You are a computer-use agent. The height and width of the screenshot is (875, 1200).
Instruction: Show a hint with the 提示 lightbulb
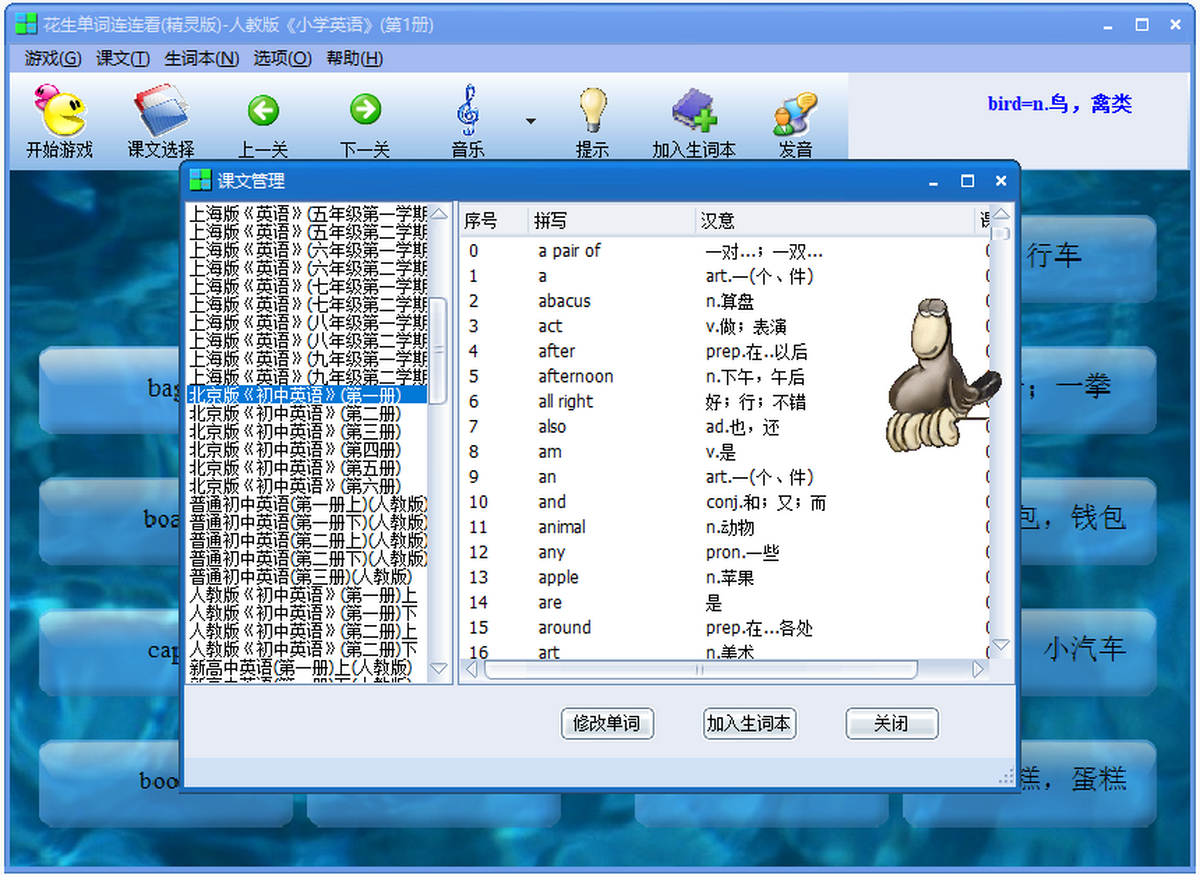coord(593,110)
